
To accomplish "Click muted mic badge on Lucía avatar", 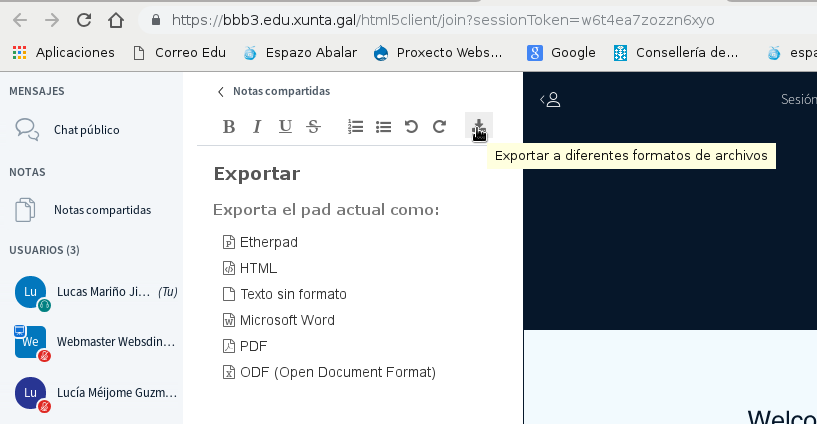I will pos(44,406).
